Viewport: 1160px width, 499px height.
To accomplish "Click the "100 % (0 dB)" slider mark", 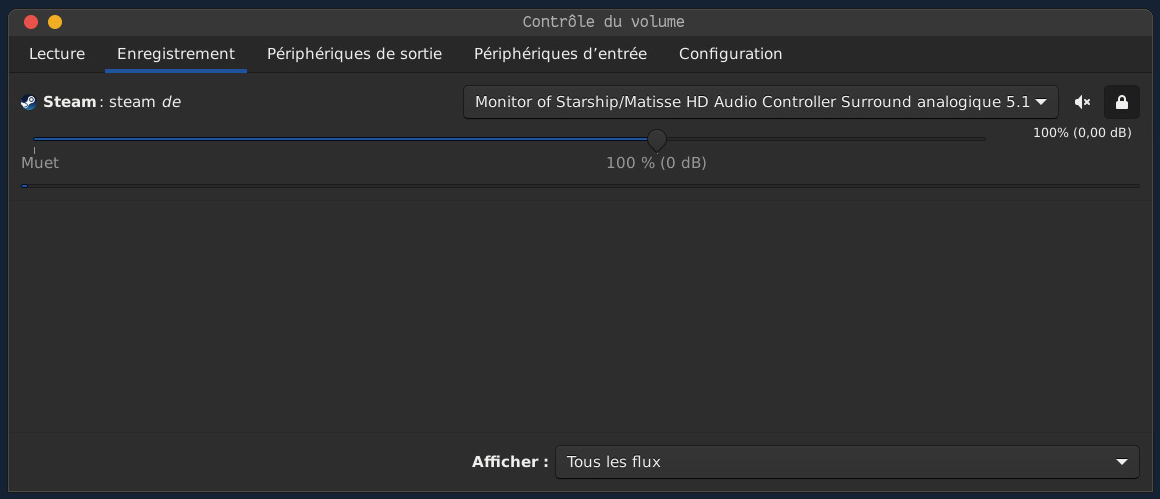I will 656,162.
